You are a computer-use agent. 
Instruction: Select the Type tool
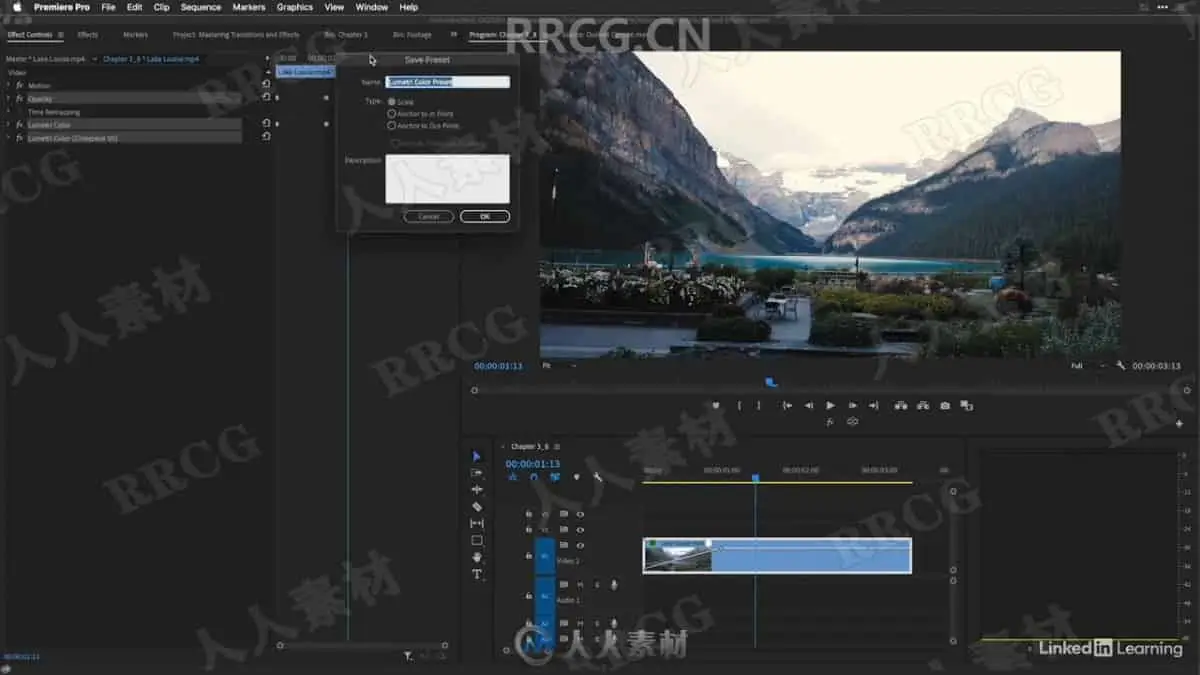pos(477,574)
